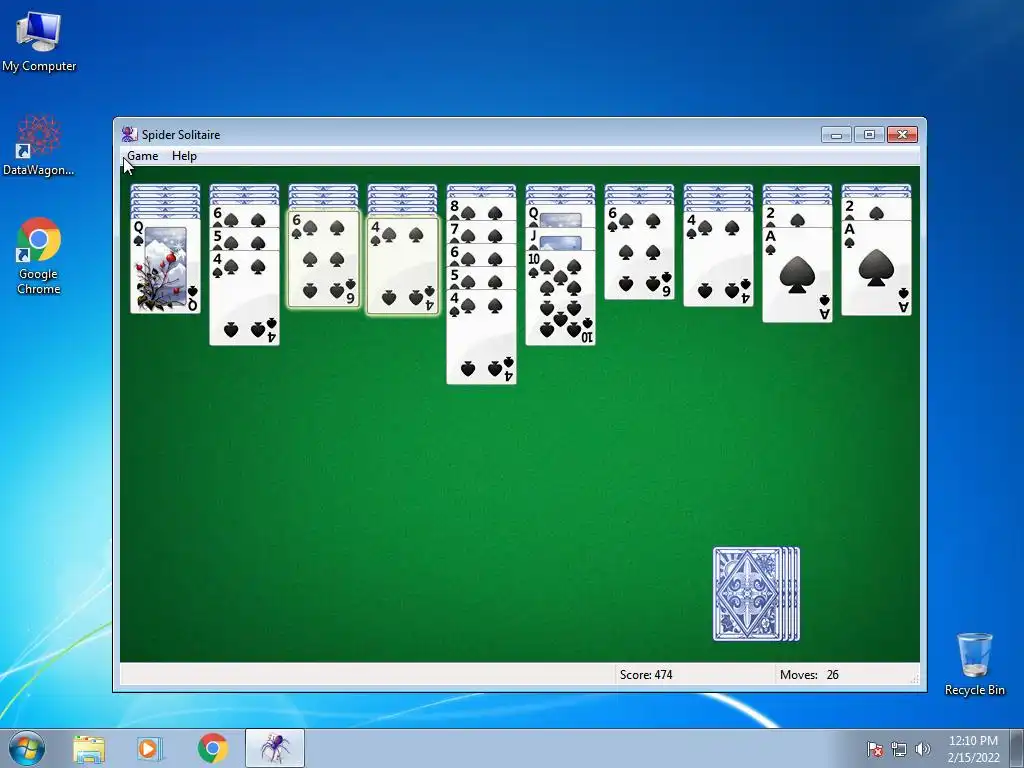Click the Show desktop button
The height and width of the screenshot is (768, 1024).
1017,749
